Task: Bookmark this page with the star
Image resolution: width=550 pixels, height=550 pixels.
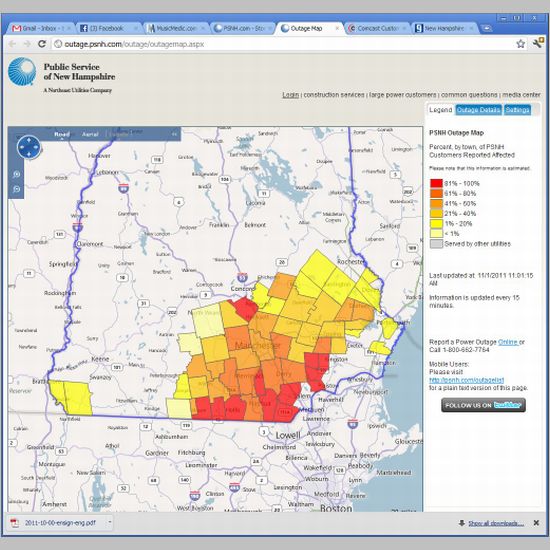Action: click(521, 44)
